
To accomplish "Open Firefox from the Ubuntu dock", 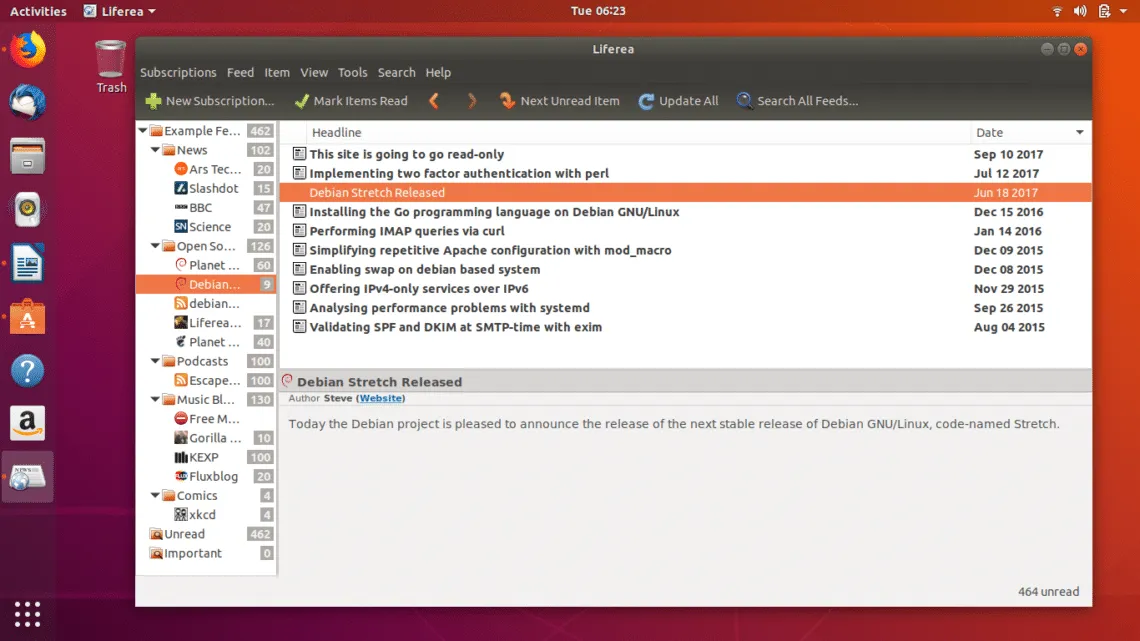I will pos(28,49).
